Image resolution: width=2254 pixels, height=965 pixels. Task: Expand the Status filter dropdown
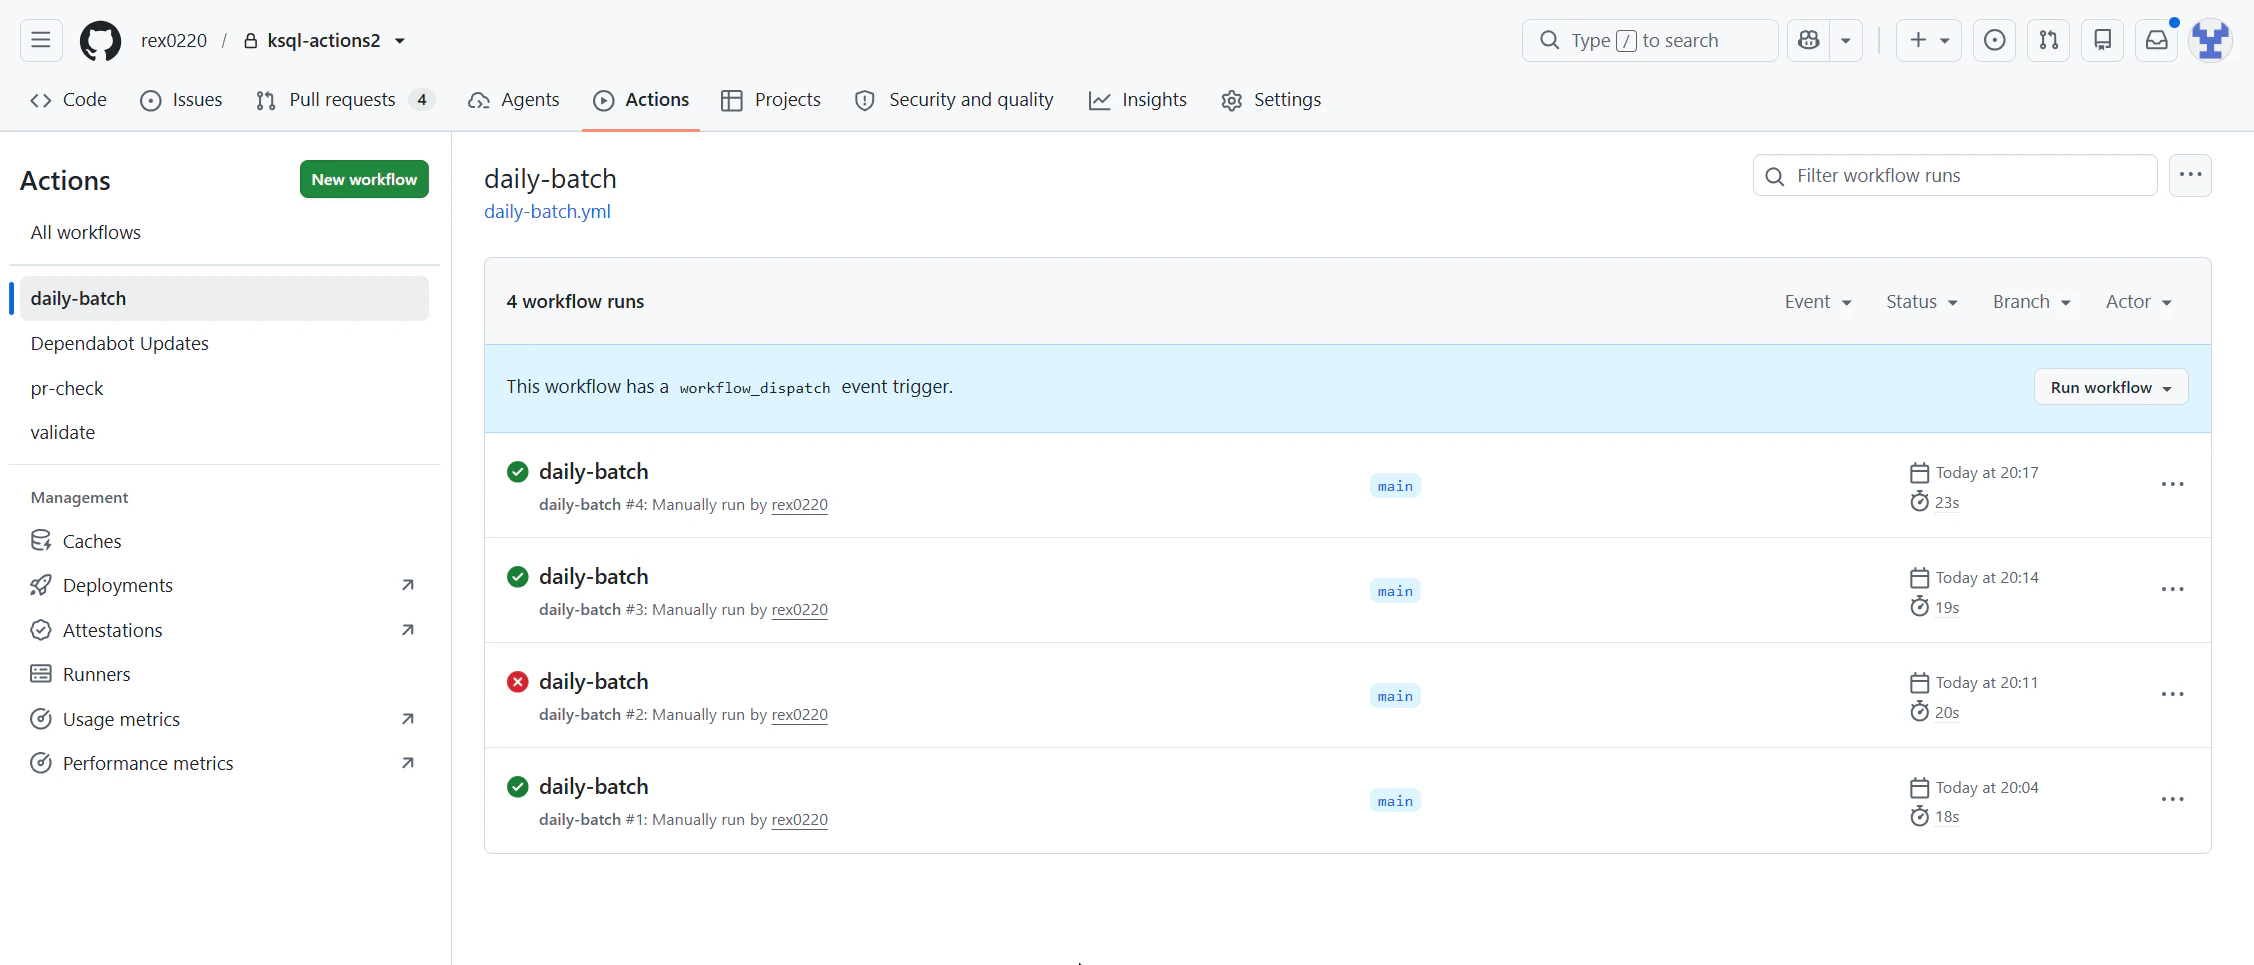coord(1922,302)
